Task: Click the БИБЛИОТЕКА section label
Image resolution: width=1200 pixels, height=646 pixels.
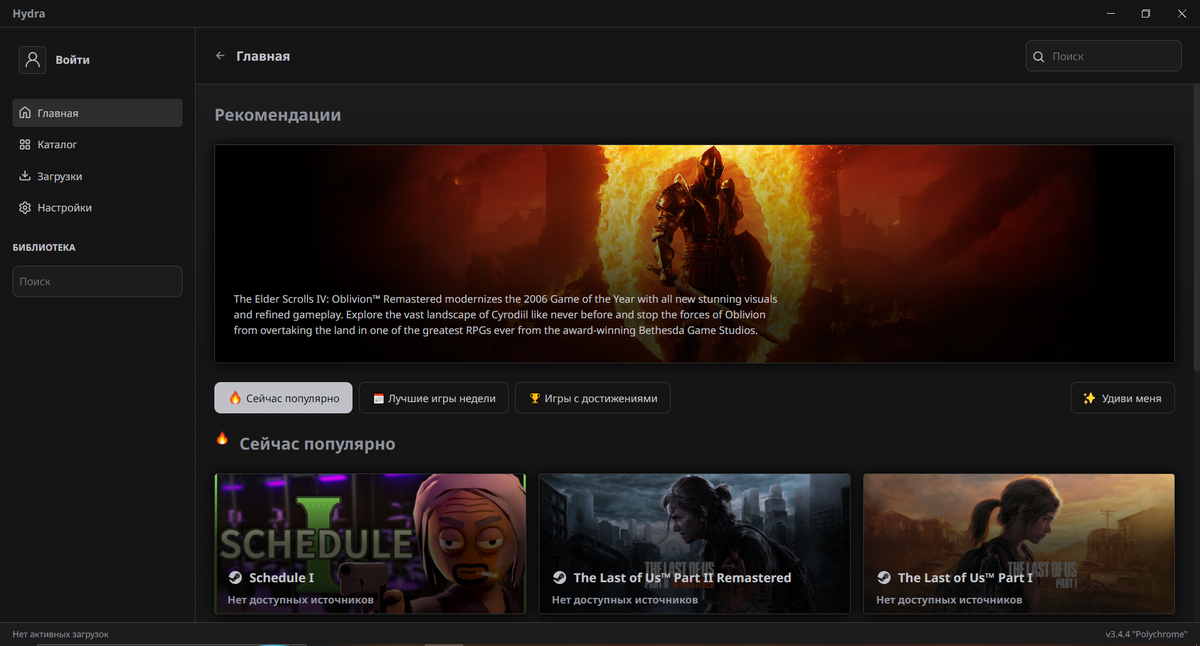Action: (44, 247)
